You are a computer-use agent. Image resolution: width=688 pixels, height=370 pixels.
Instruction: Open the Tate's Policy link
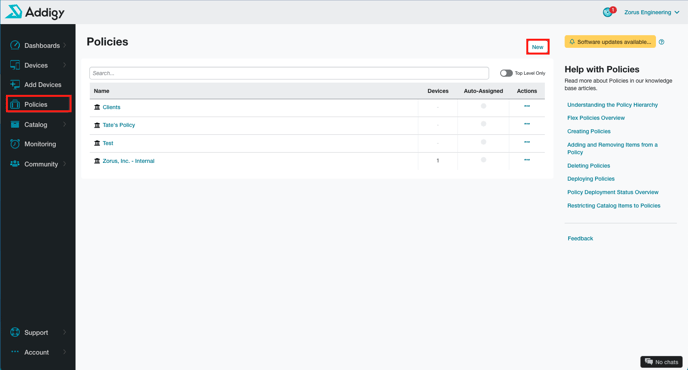click(x=119, y=125)
